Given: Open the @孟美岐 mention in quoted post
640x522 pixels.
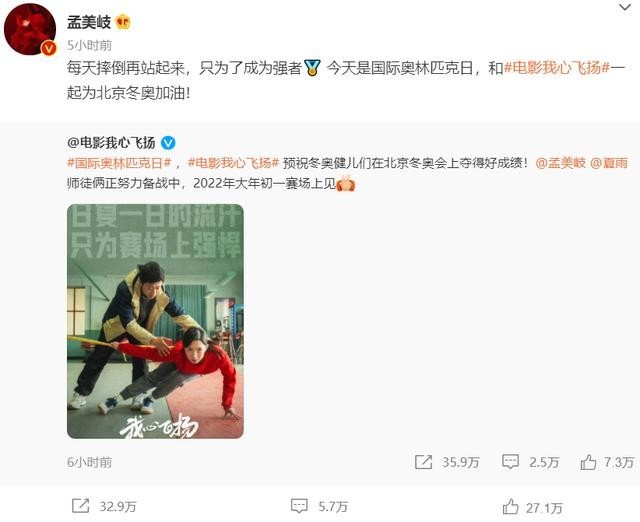Looking at the screenshot, I should point(560,163).
